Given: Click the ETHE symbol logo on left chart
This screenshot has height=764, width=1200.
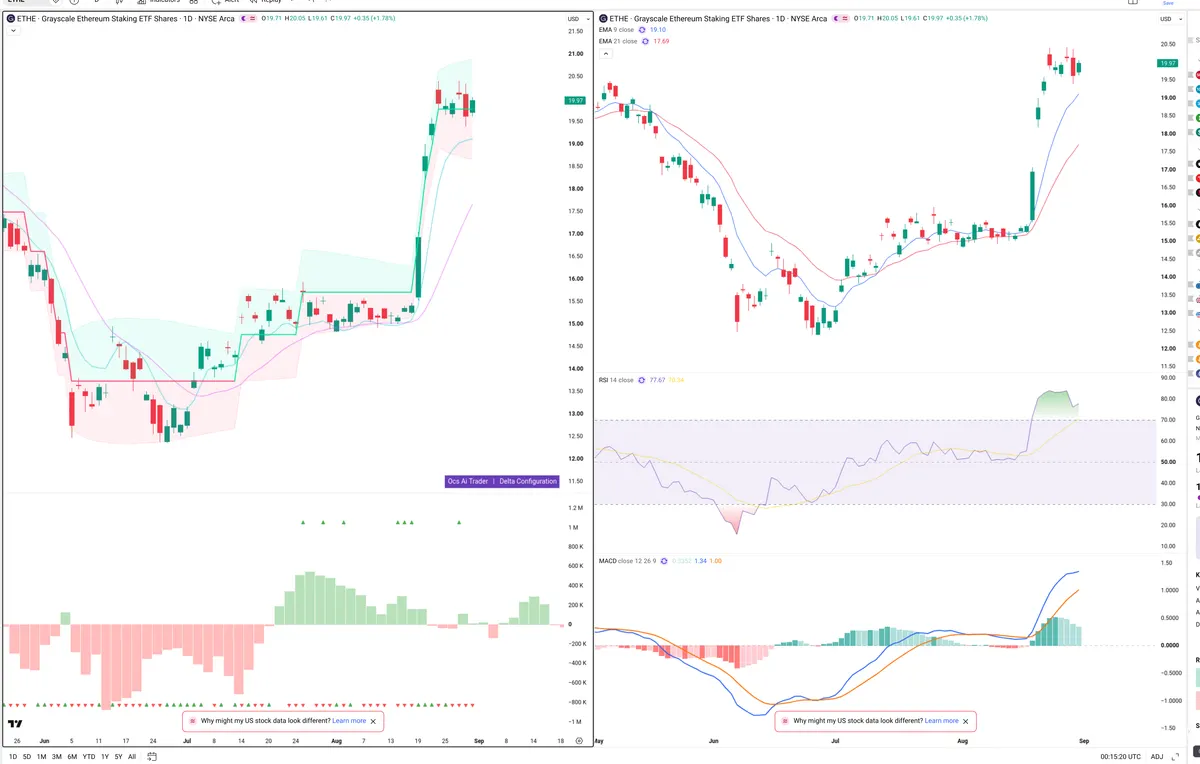Looking at the screenshot, I should (11, 19).
